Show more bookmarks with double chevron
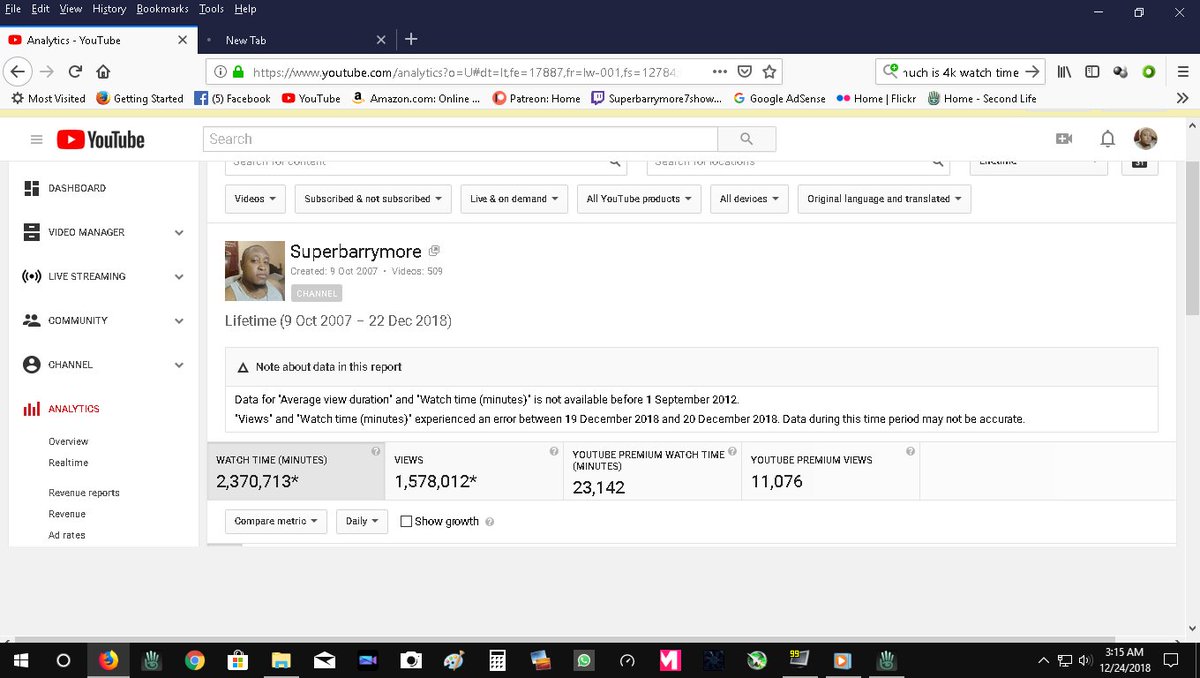Screen dimensions: 1200x678 click(x=1182, y=98)
